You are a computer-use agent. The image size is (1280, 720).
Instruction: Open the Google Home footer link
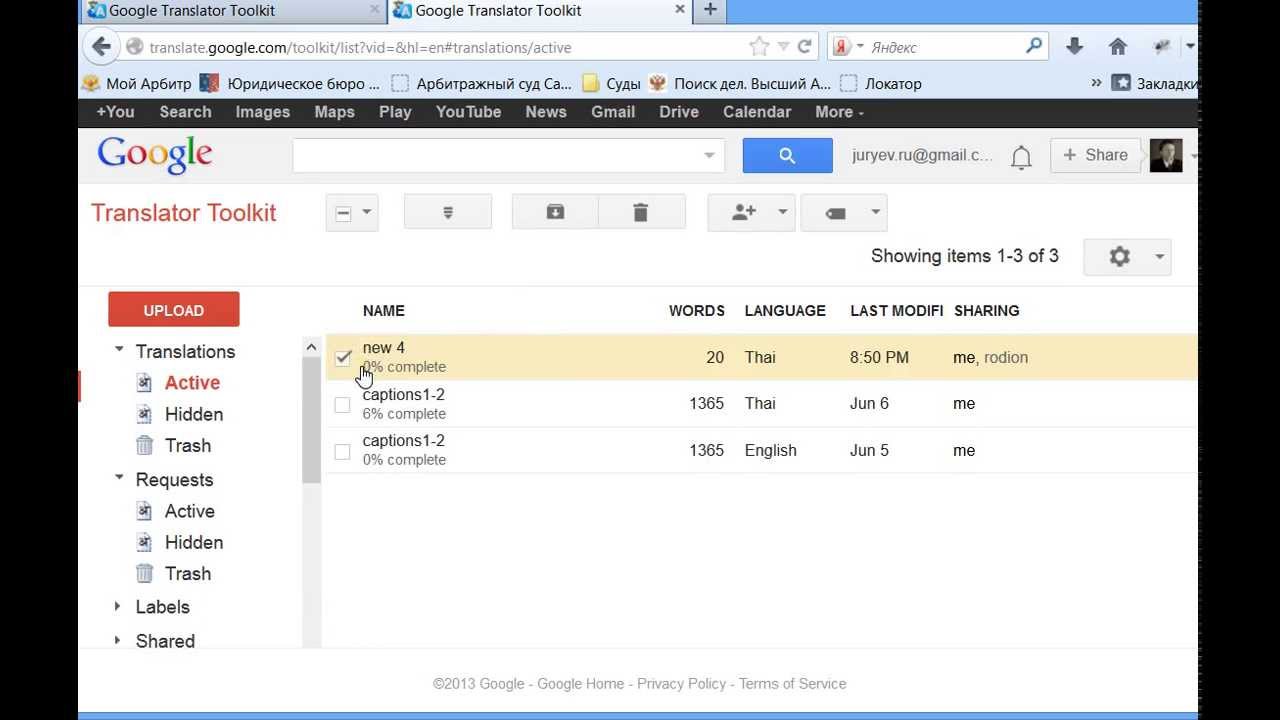click(x=580, y=684)
